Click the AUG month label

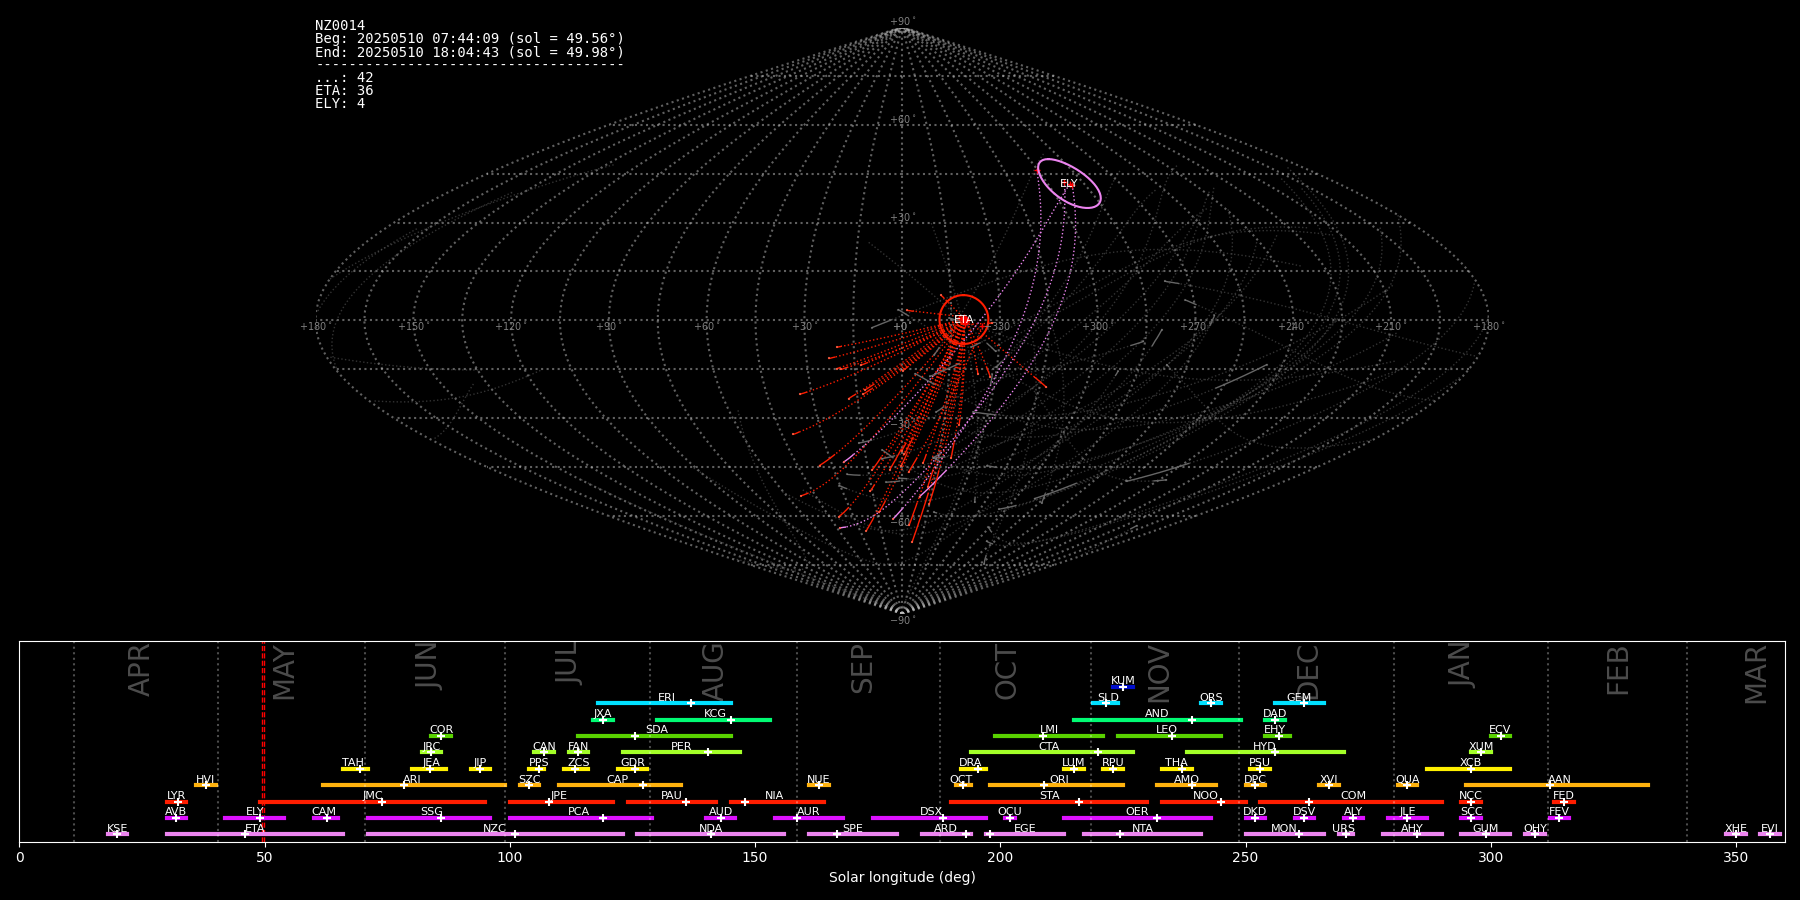coord(713,670)
